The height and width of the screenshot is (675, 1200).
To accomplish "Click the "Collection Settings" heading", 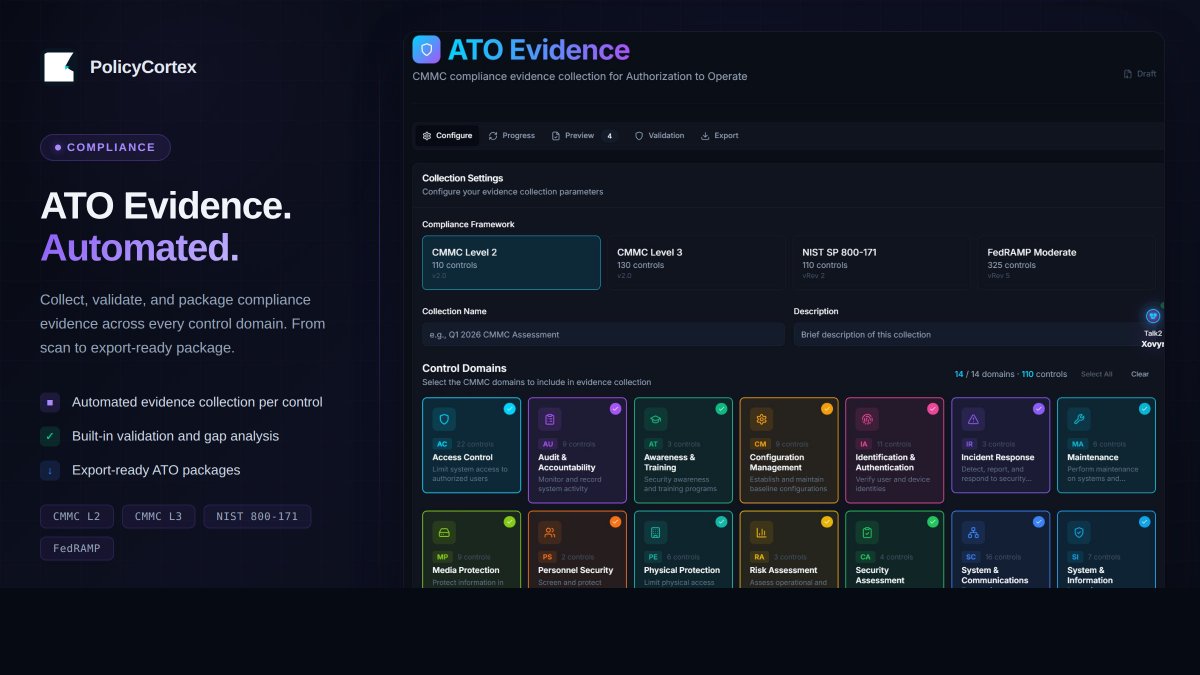I will (463, 178).
